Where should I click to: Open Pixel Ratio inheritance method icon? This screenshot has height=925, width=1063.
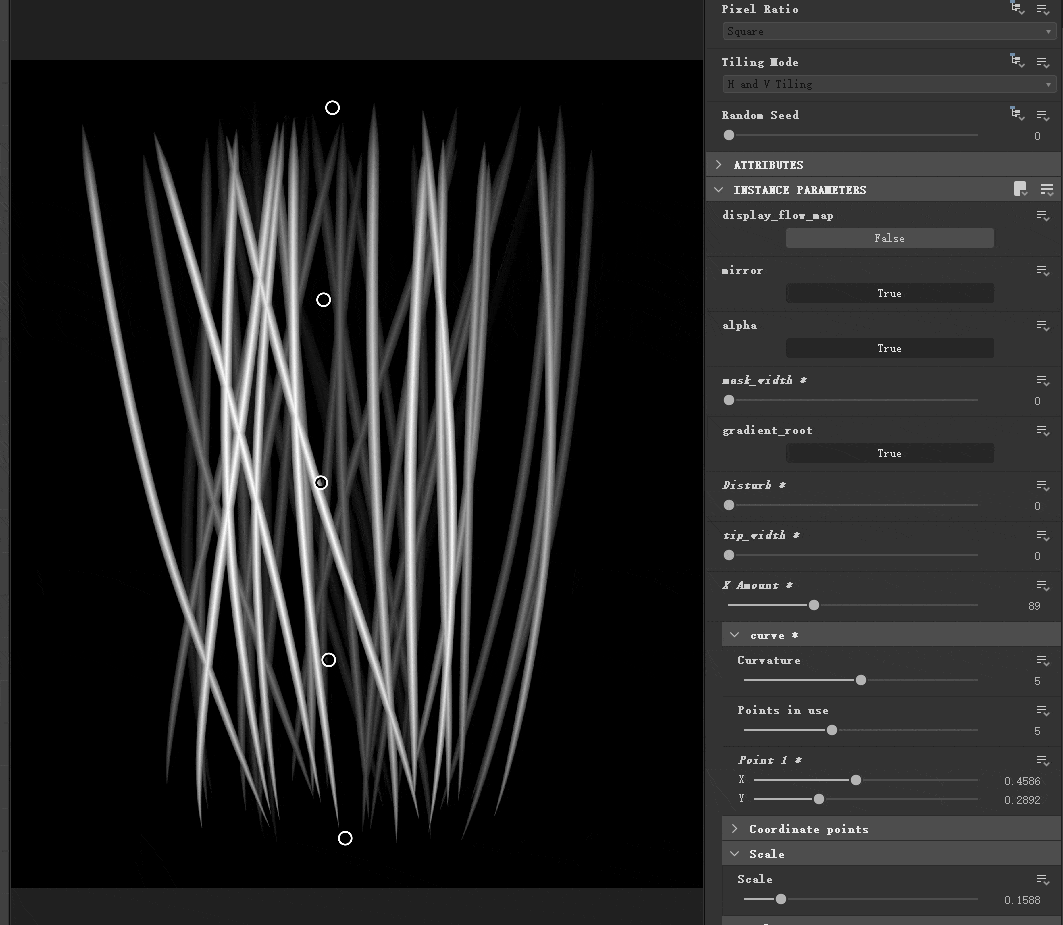[x=1017, y=8]
